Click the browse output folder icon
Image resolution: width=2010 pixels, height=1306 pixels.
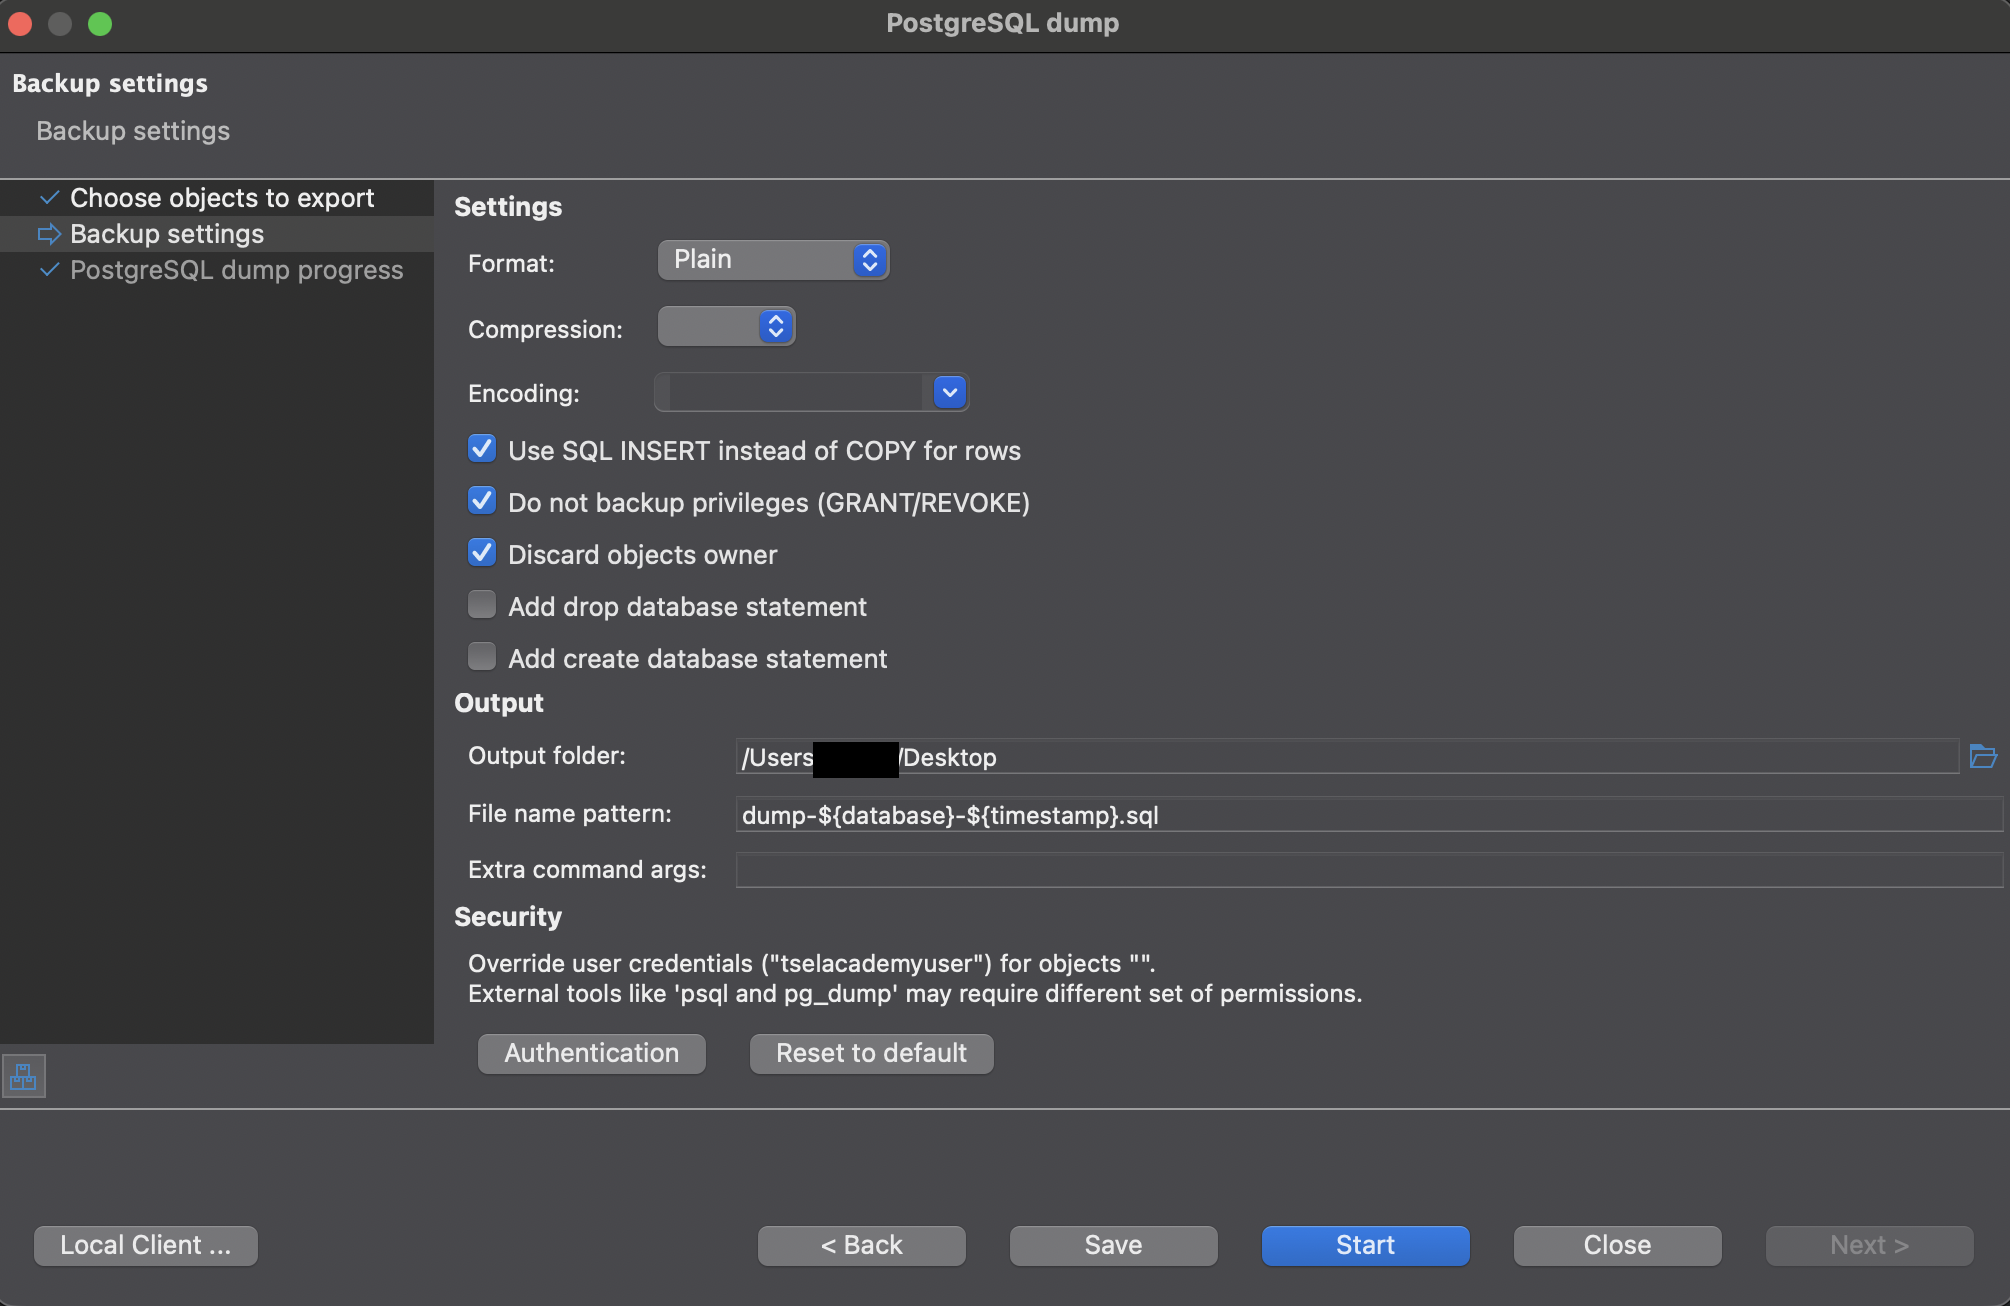click(1982, 756)
